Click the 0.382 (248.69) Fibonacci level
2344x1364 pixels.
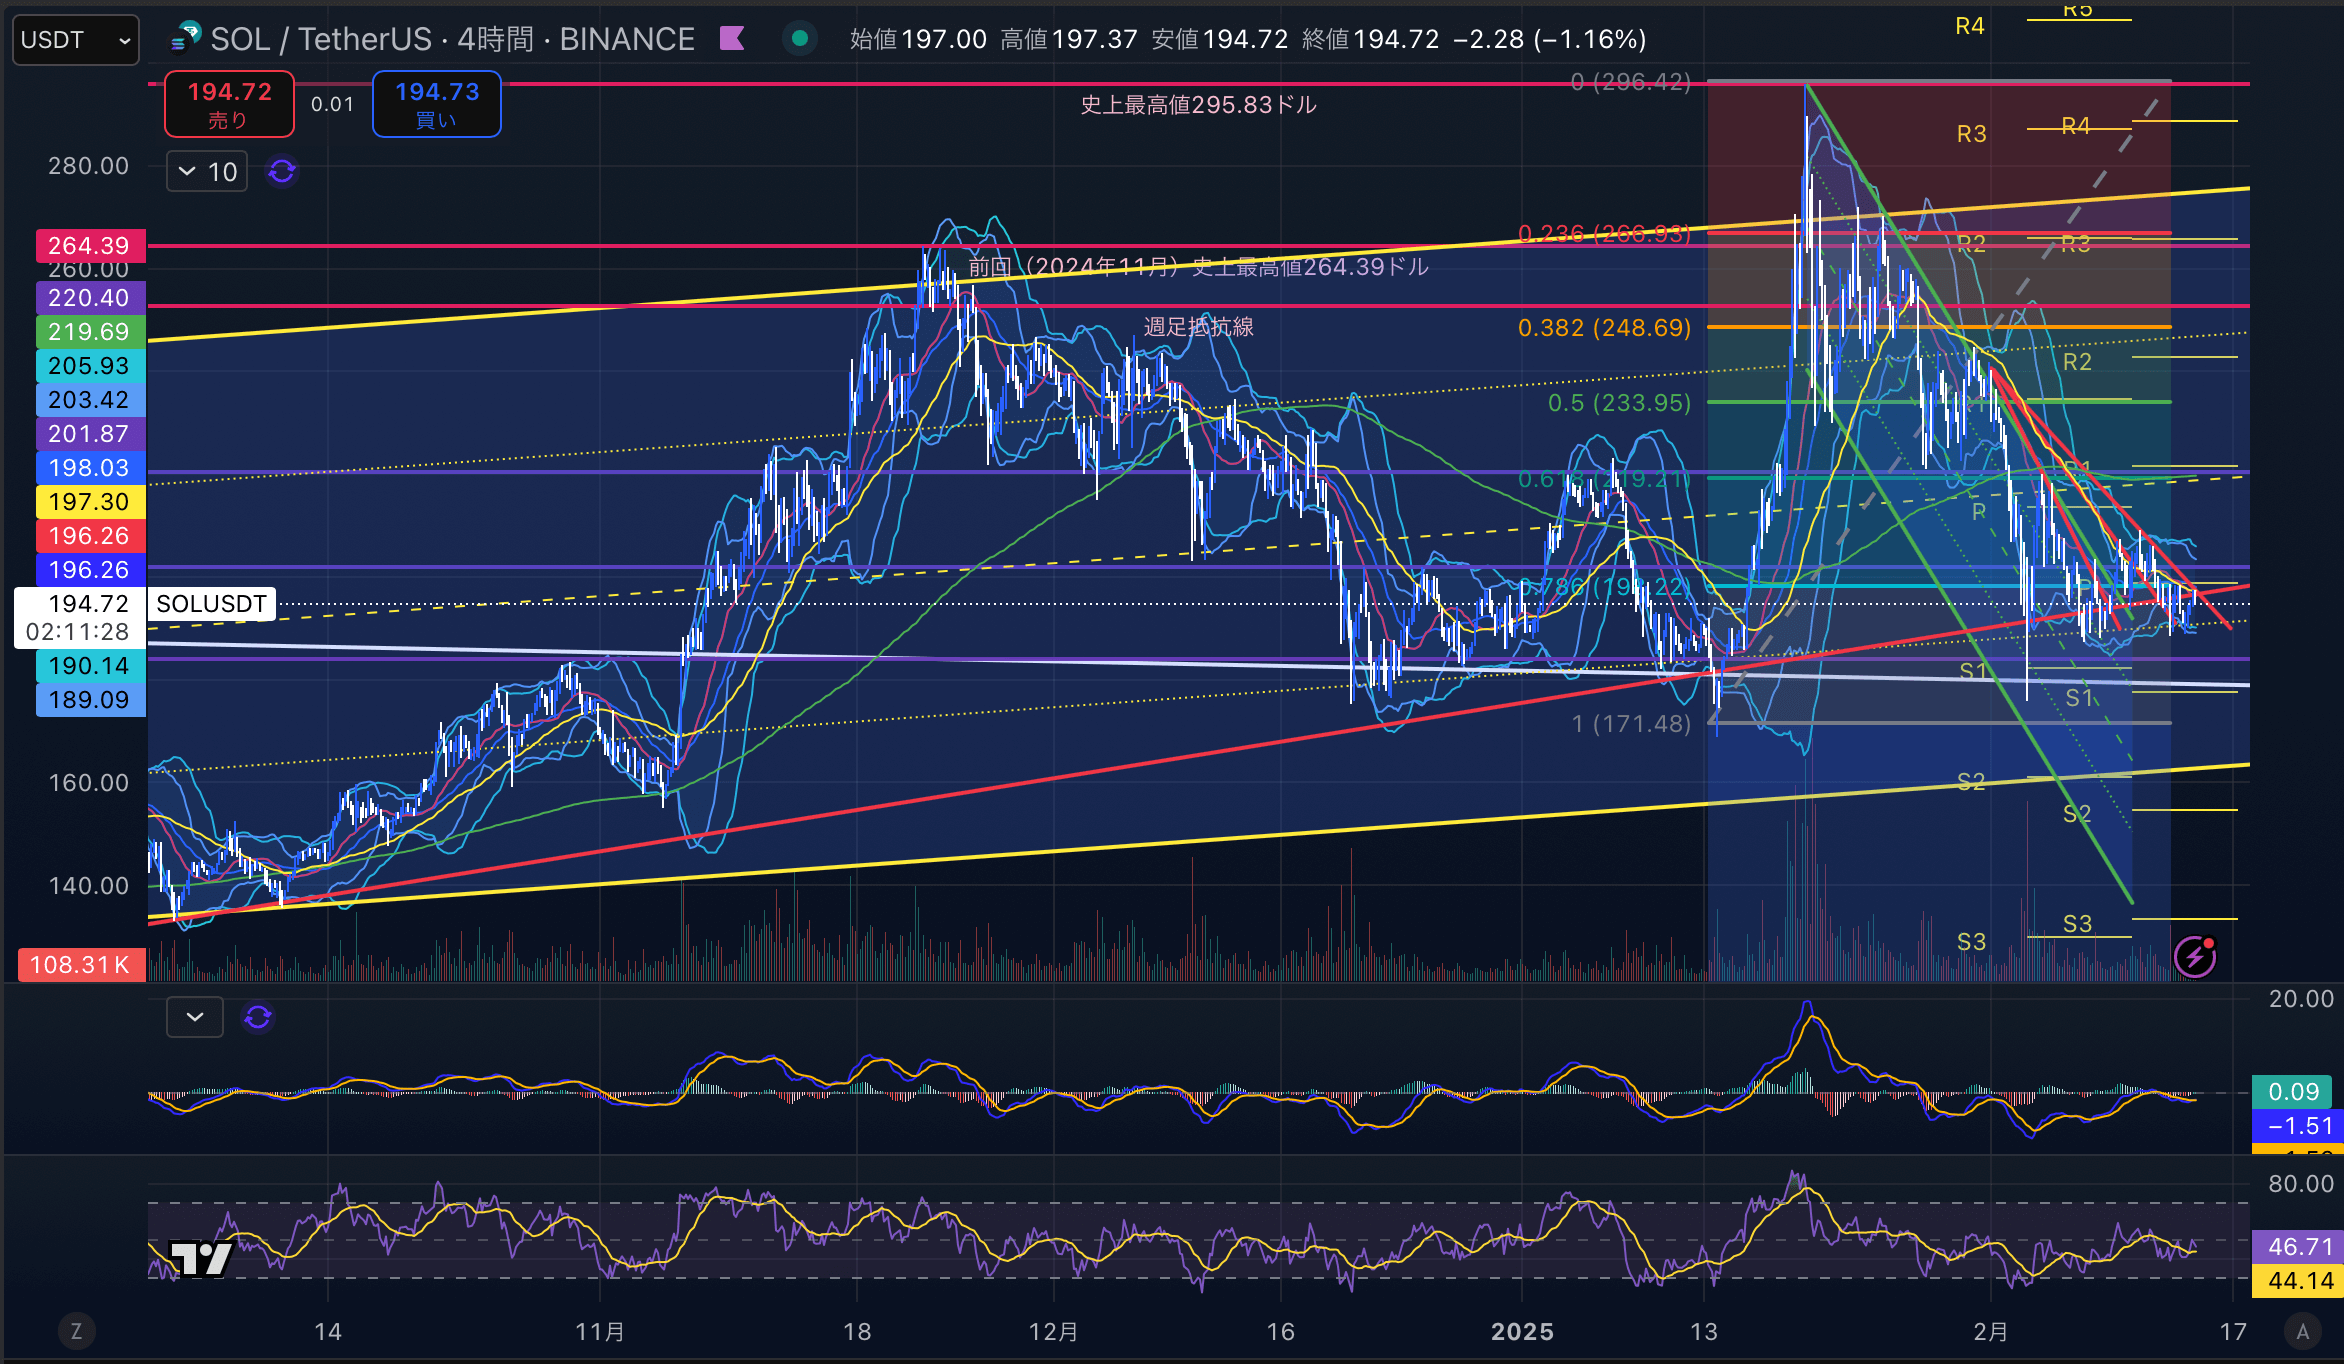1604,328
